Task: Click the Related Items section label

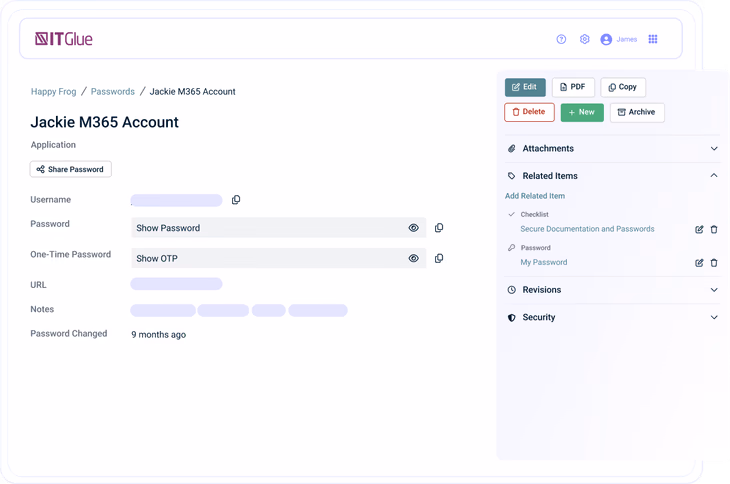Action: pyautogui.click(x=550, y=176)
